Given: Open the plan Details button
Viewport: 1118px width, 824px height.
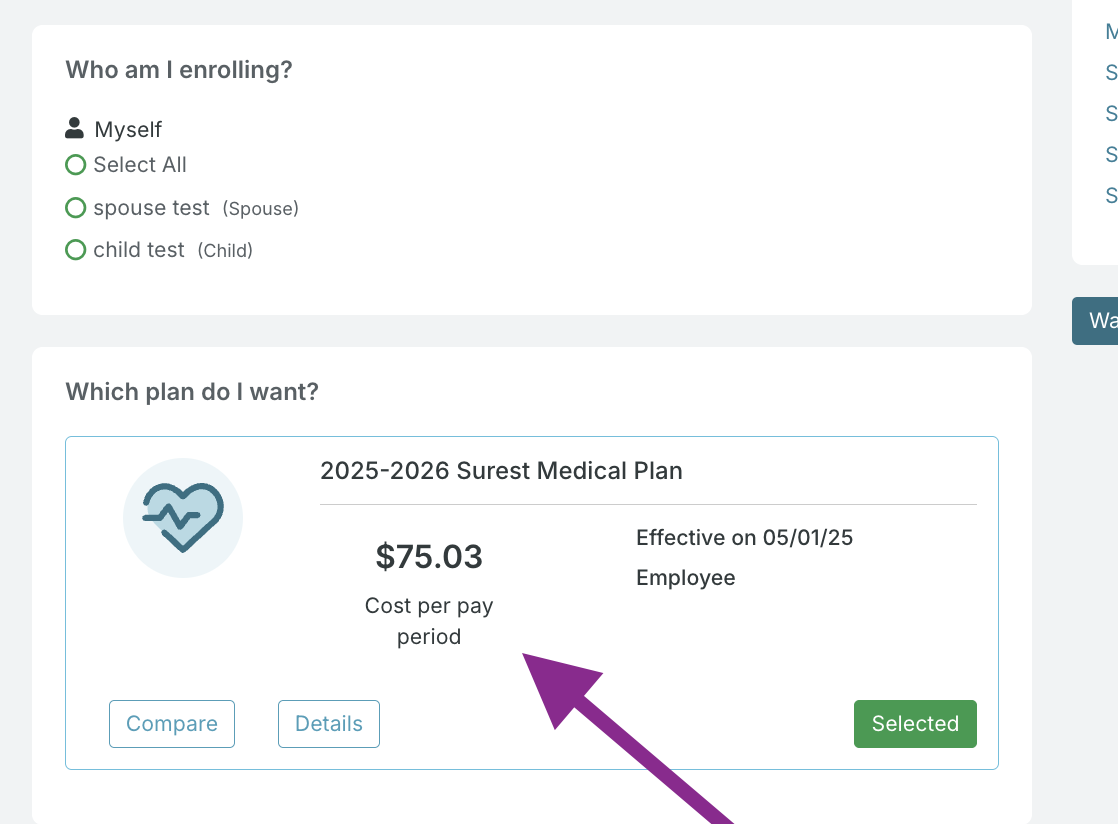Looking at the screenshot, I should pyautogui.click(x=329, y=724).
